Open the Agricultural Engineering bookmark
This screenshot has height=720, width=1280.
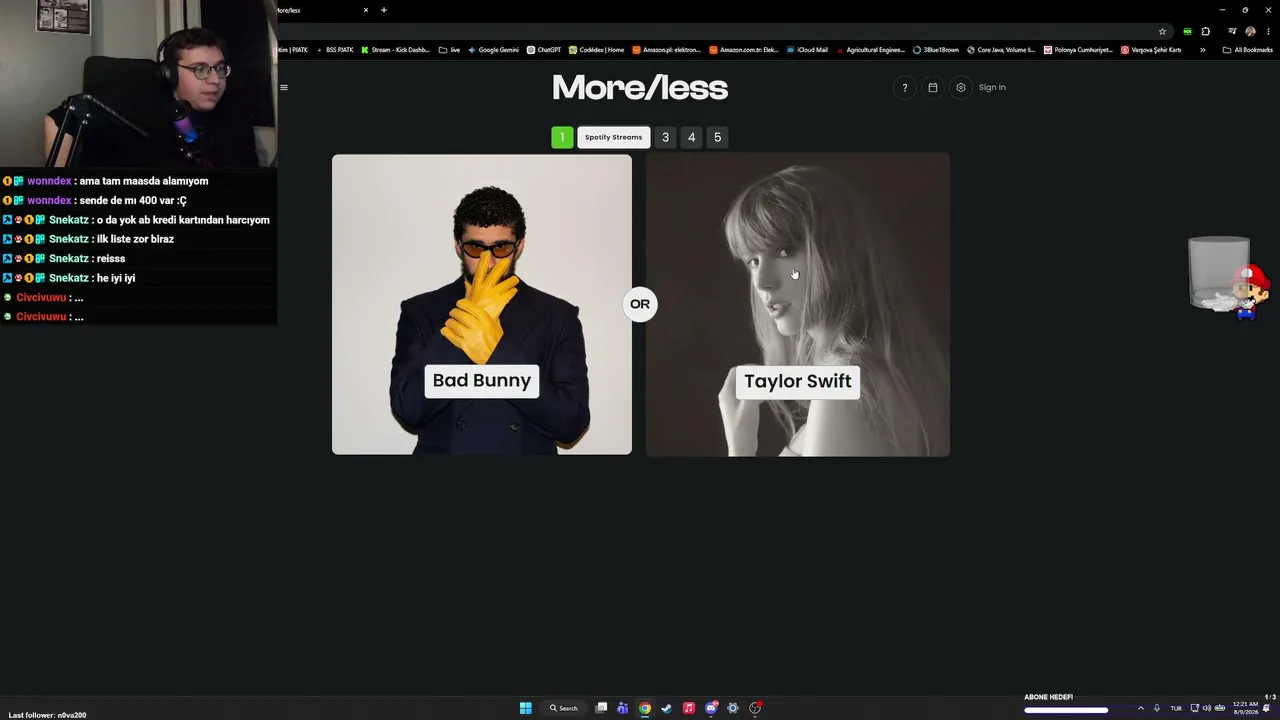pyautogui.click(x=870, y=50)
